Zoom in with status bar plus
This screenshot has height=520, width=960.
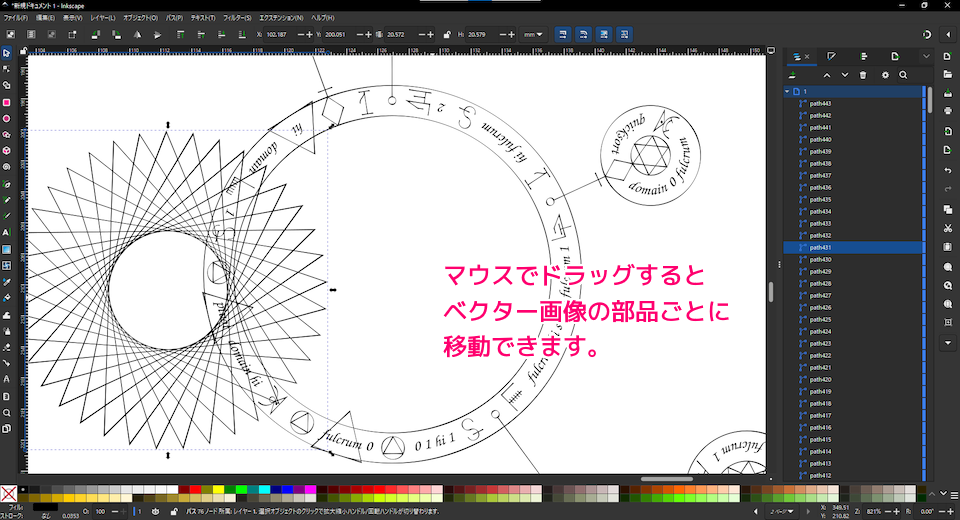[897, 511]
